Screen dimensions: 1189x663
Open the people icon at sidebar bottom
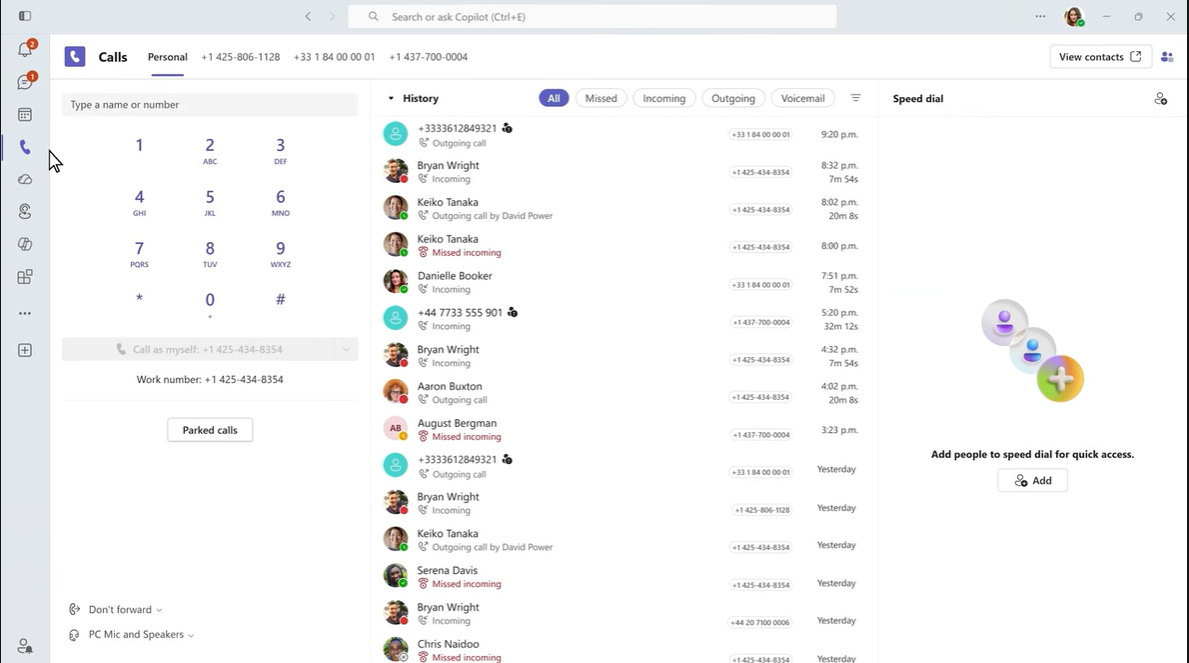click(x=25, y=646)
